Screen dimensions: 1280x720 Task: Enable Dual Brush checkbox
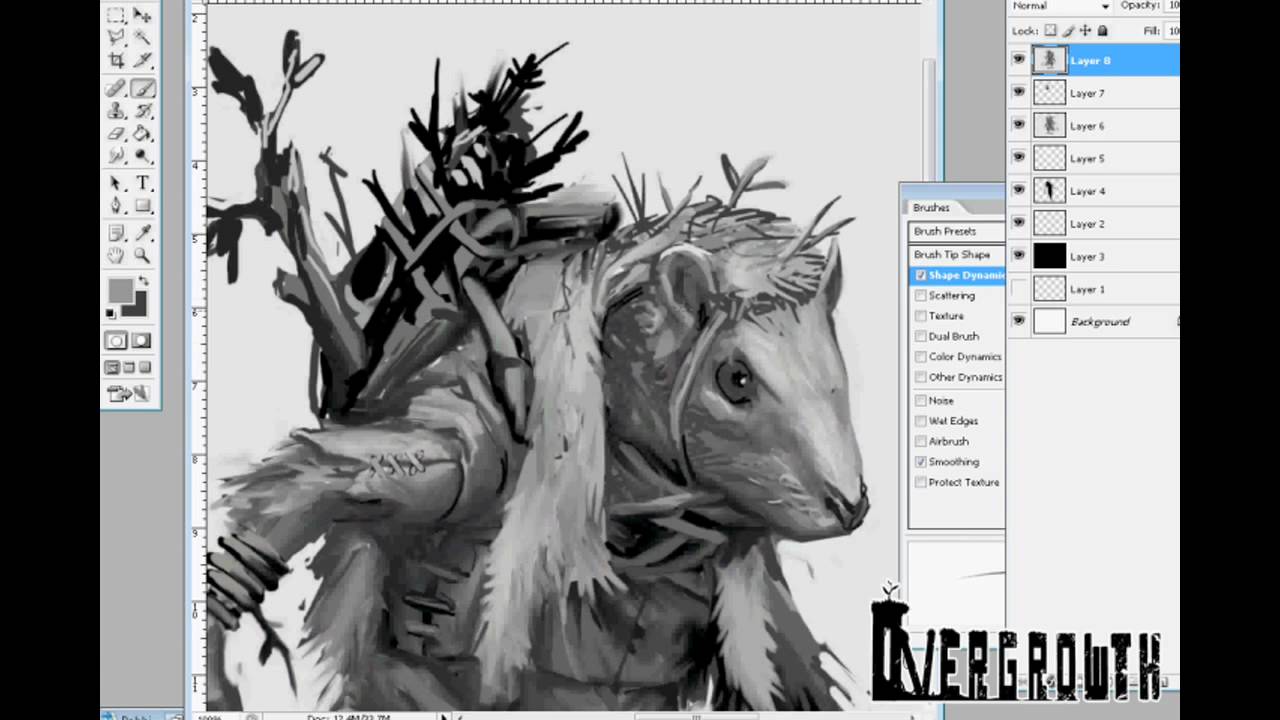point(920,337)
